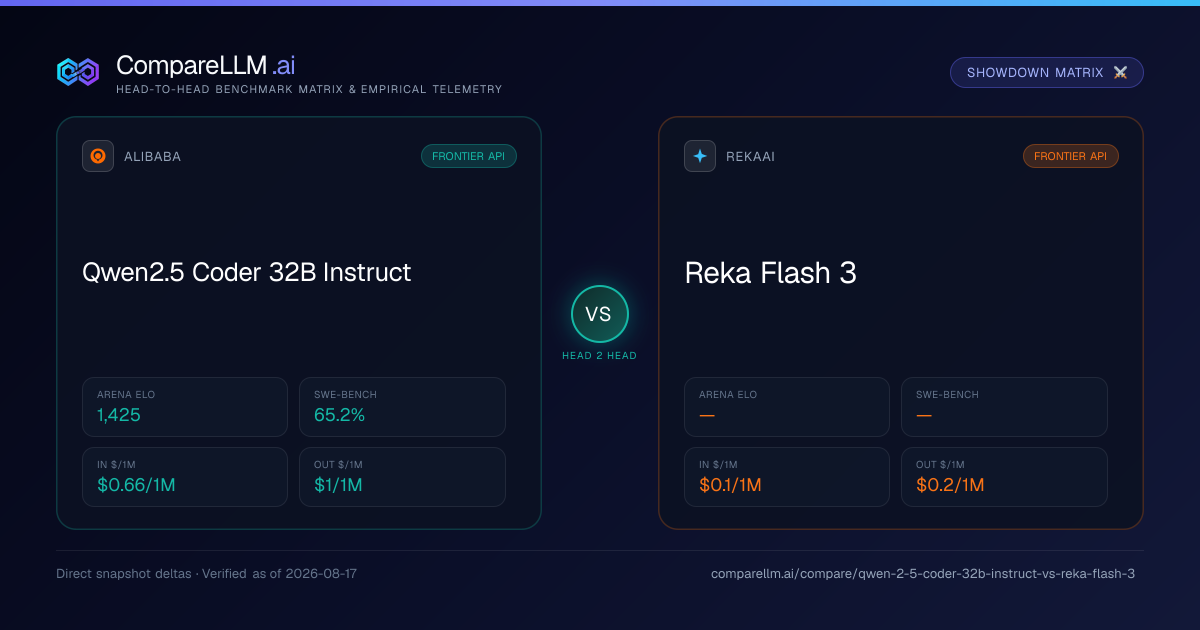Select Reka's output price $0.2/1M tile
This screenshot has width=1200, height=630.
[1004, 477]
